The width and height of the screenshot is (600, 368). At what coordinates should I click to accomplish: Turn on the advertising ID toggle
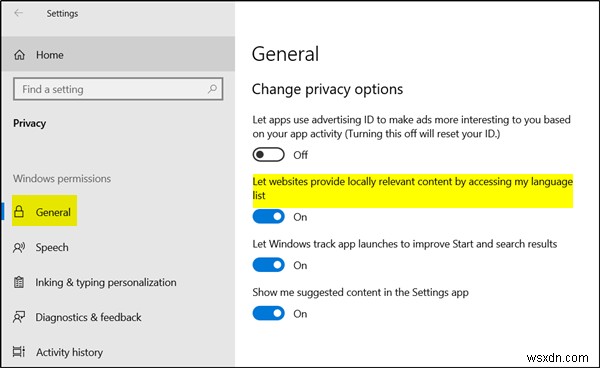[x=268, y=155]
